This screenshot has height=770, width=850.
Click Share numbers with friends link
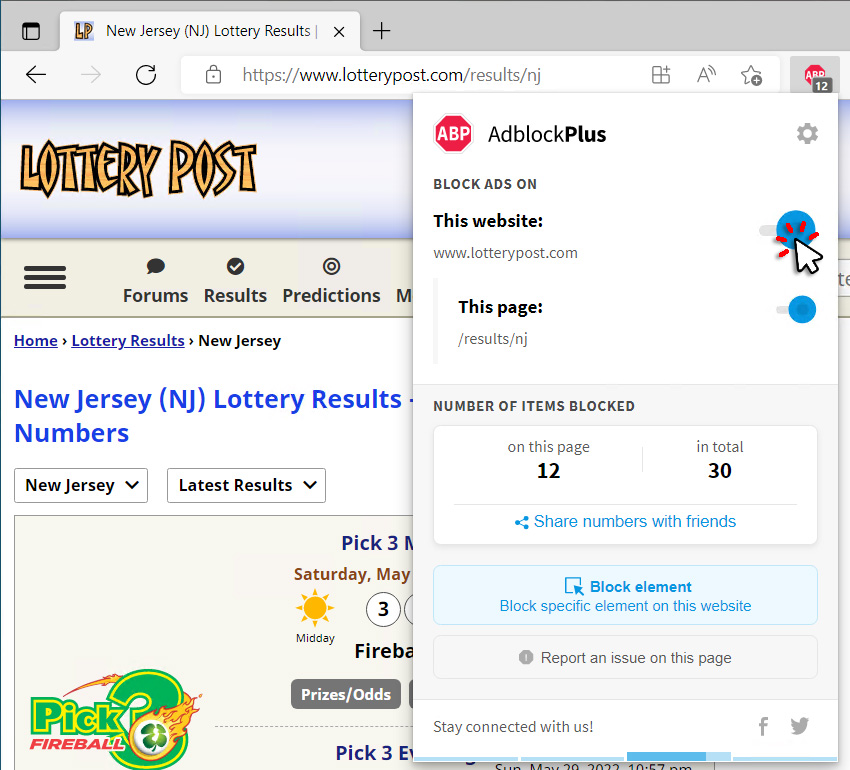[x=625, y=522]
